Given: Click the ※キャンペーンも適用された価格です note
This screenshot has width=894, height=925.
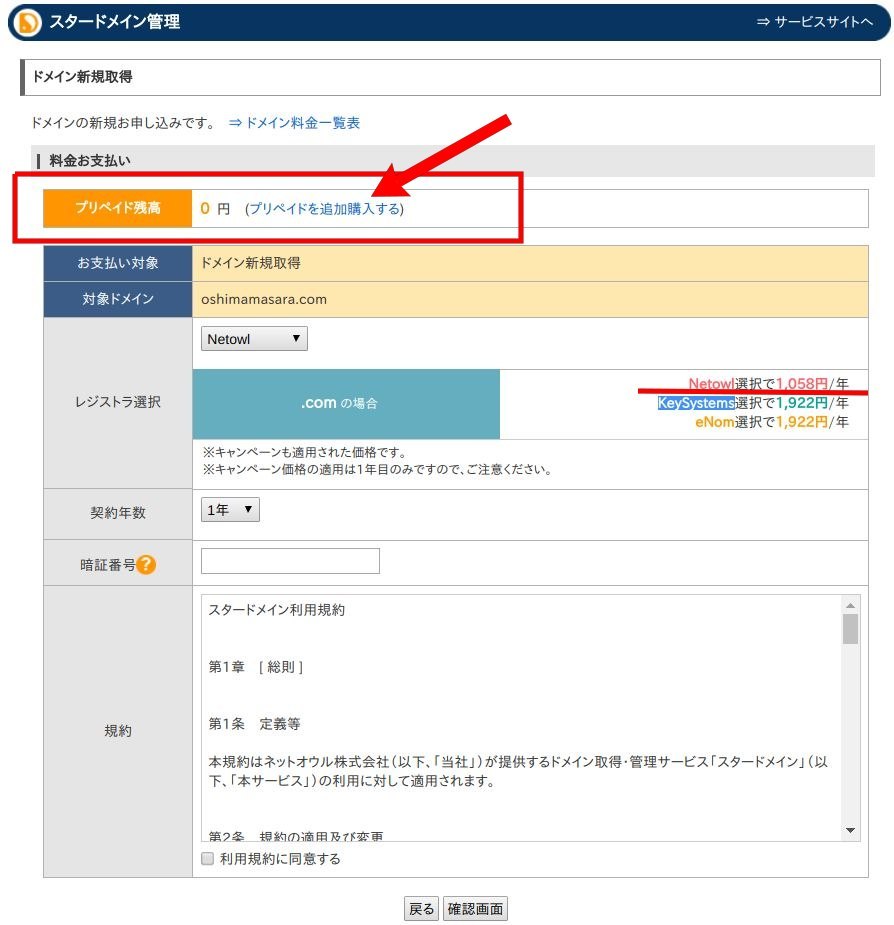Looking at the screenshot, I should (x=304, y=453).
